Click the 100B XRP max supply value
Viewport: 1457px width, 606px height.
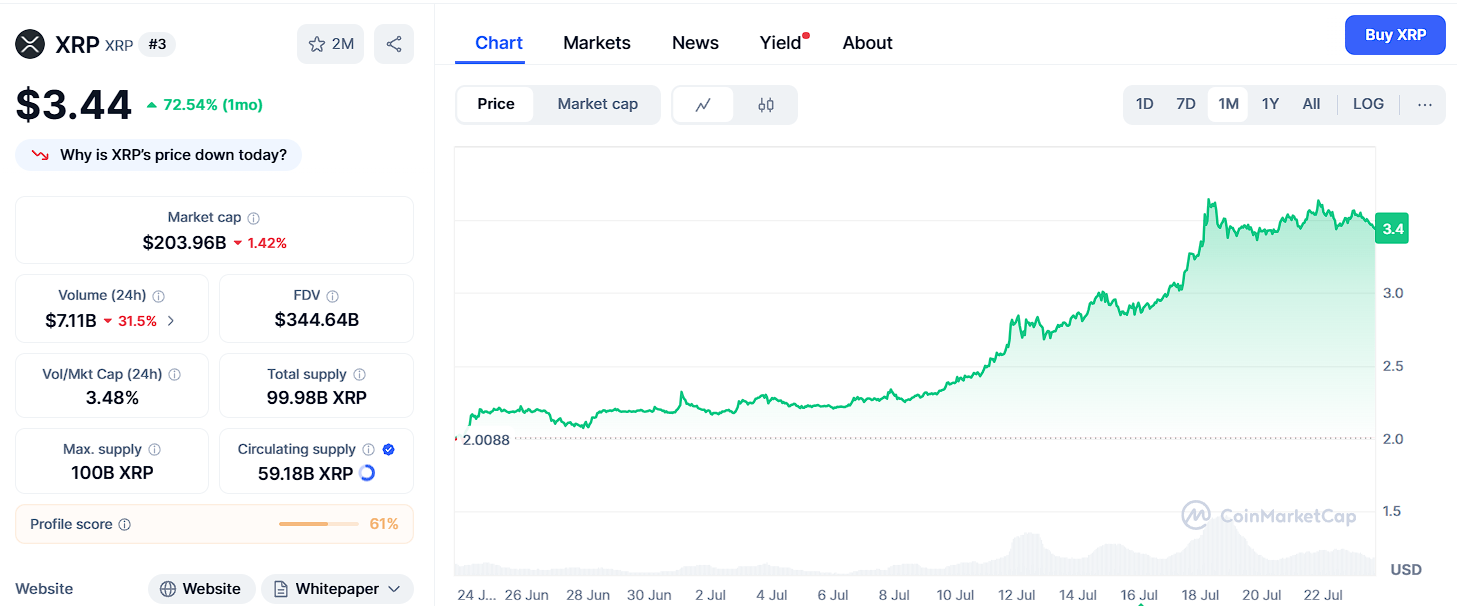pyautogui.click(x=112, y=473)
